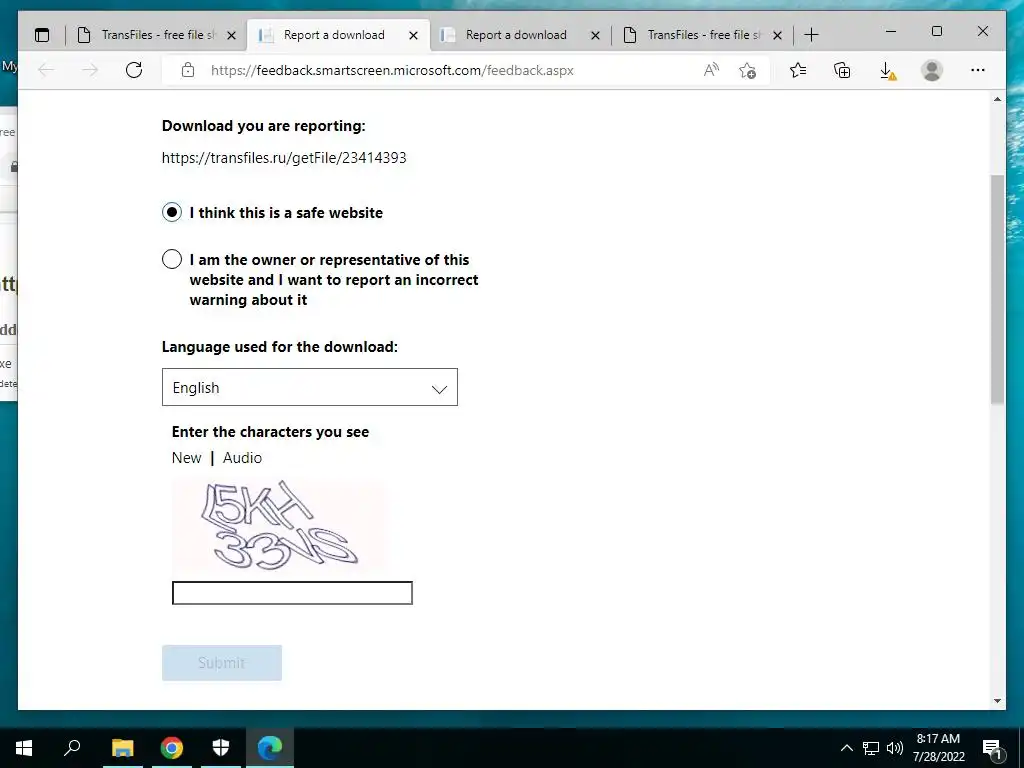Viewport: 1024px width, 768px height.
Task: Open the profile avatar icon
Action: click(932, 70)
